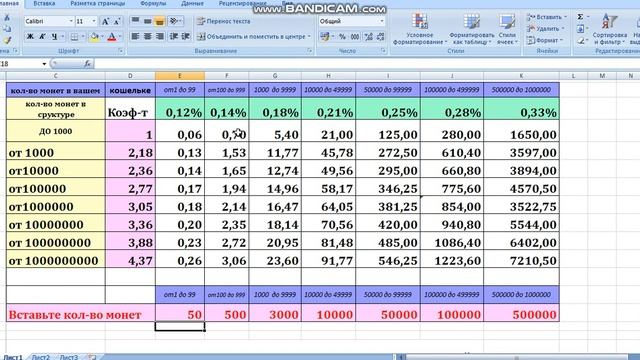Viewport: 640px width, 360px height.
Task: Click the insert new worksheet tab icon
Action: pos(93,357)
